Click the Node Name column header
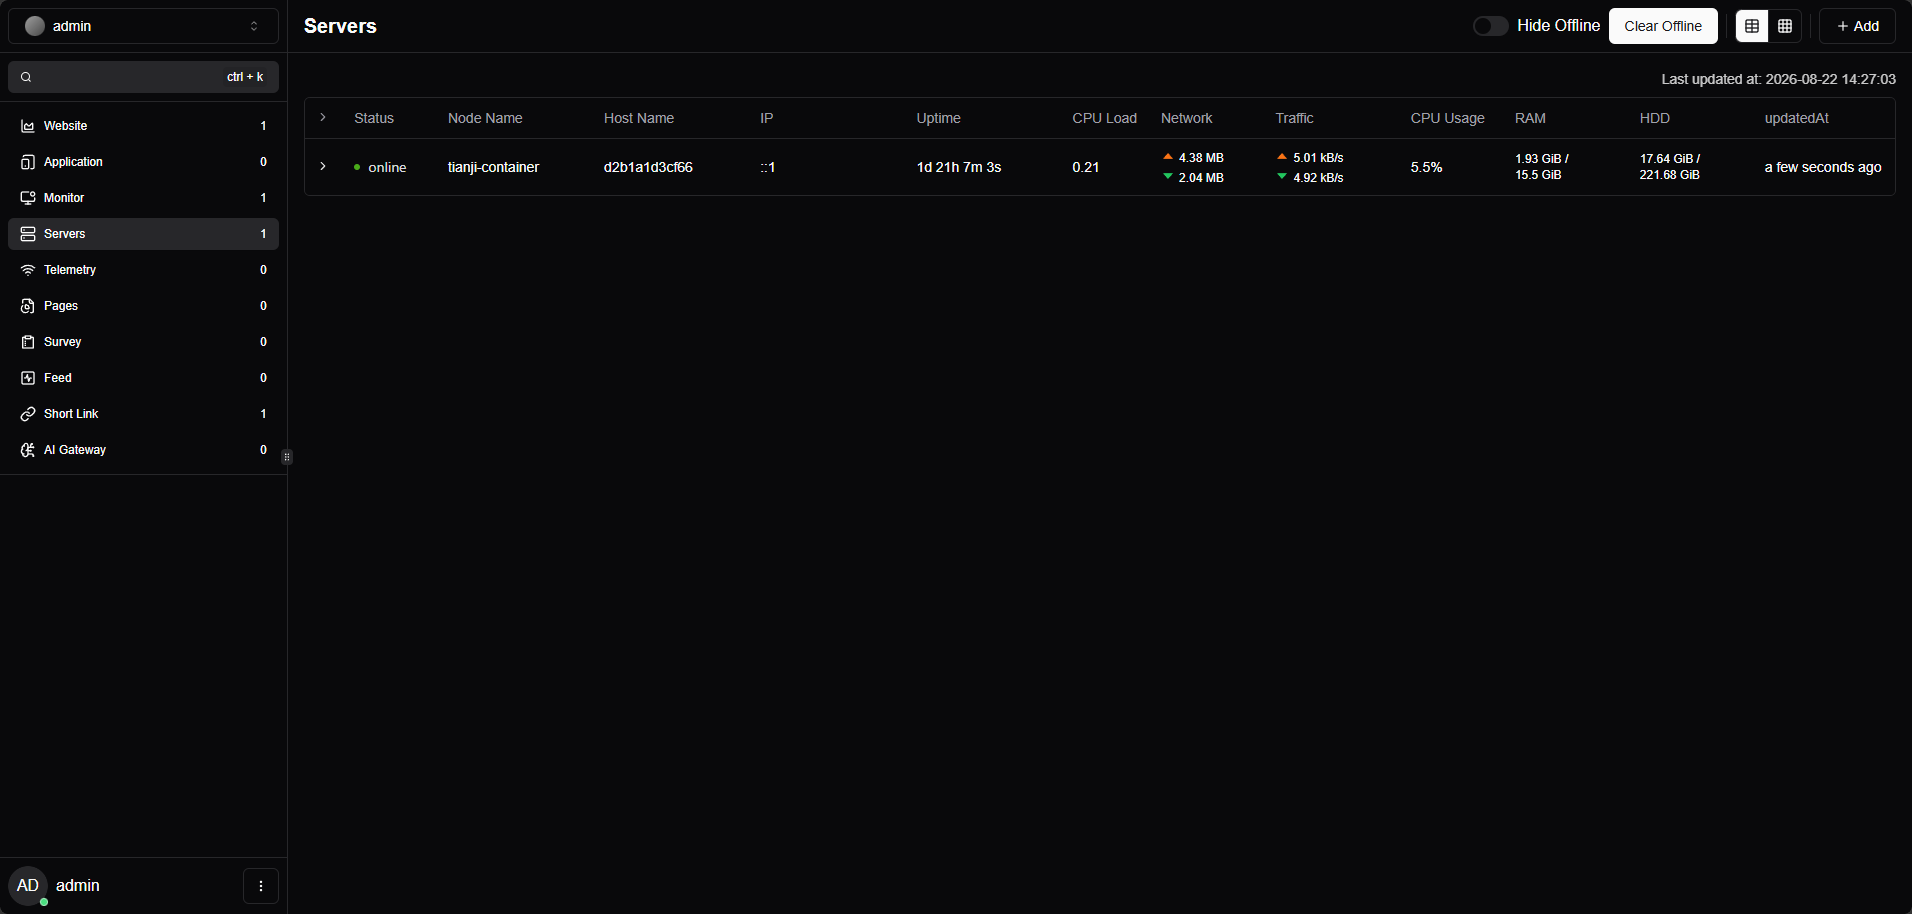Screen dimensions: 1912x914 [x=485, y=118]
